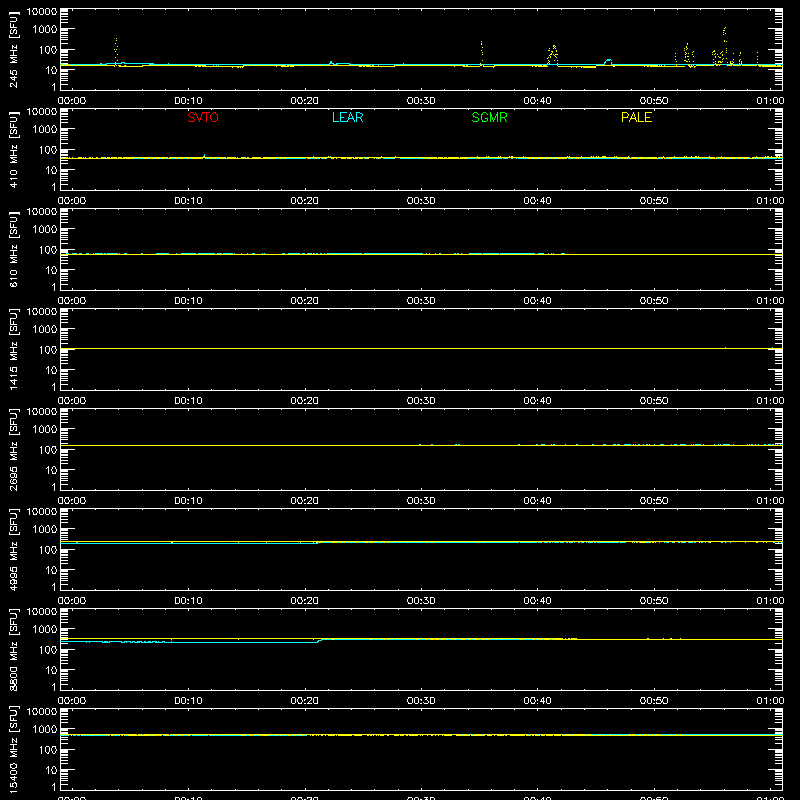Click the 00:00 tick label below the 2695 MHz plot

coord(72,501)
